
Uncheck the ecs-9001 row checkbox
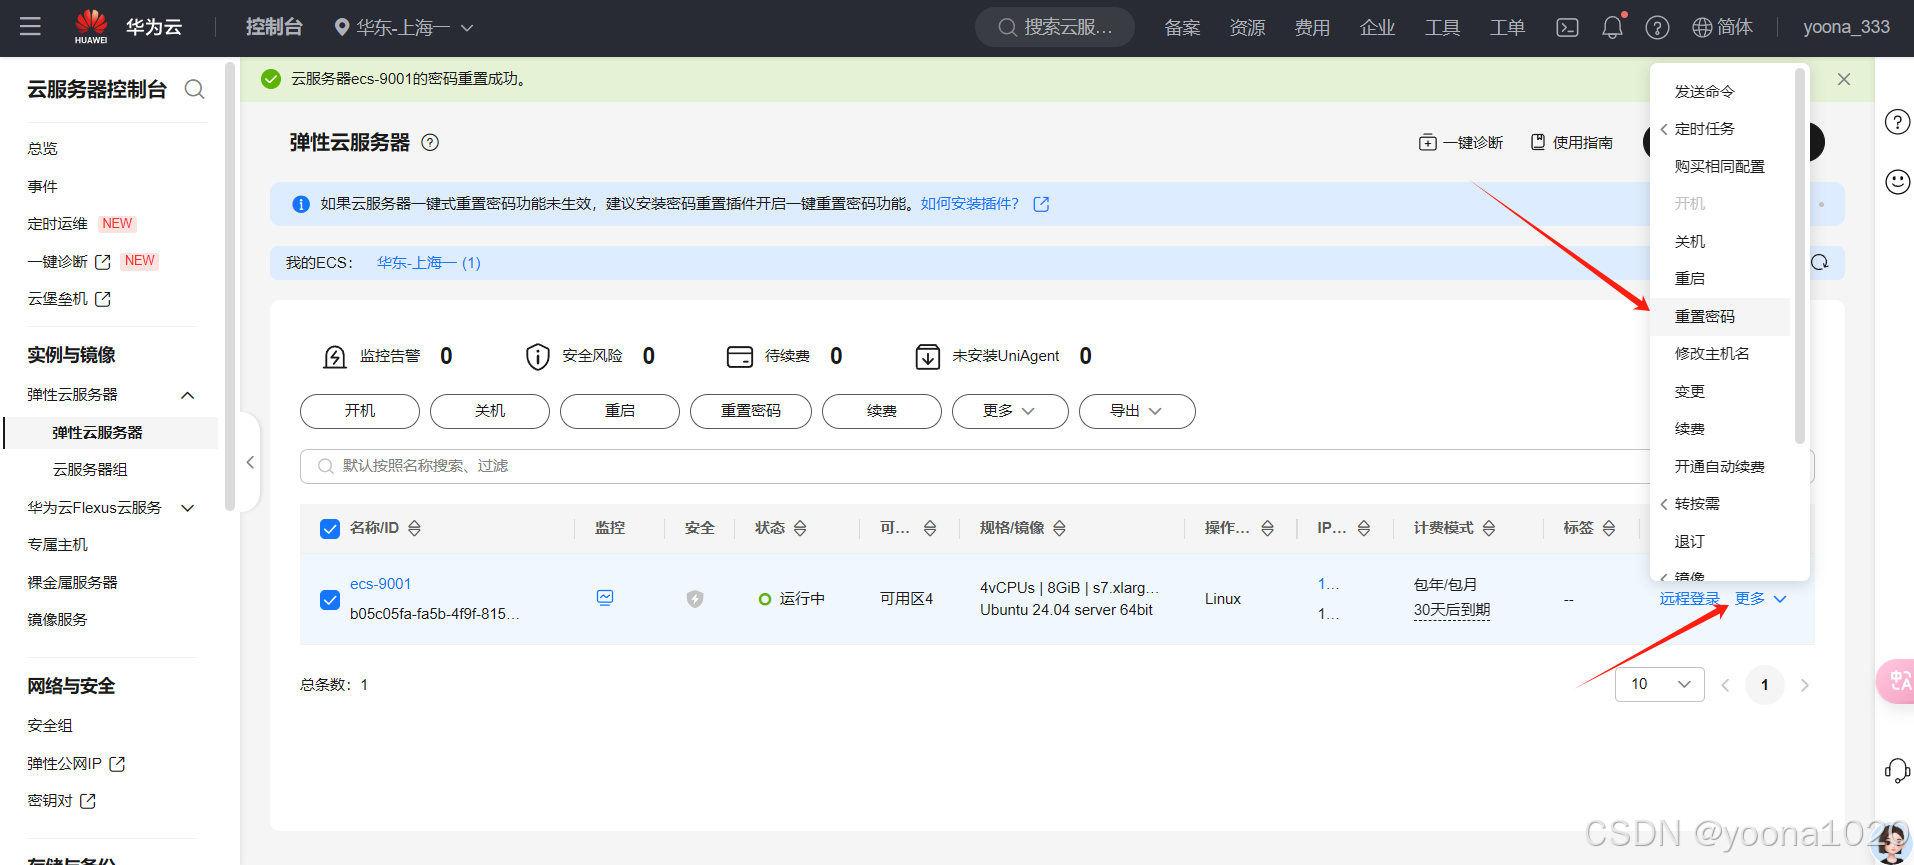[x=330, y=600]
